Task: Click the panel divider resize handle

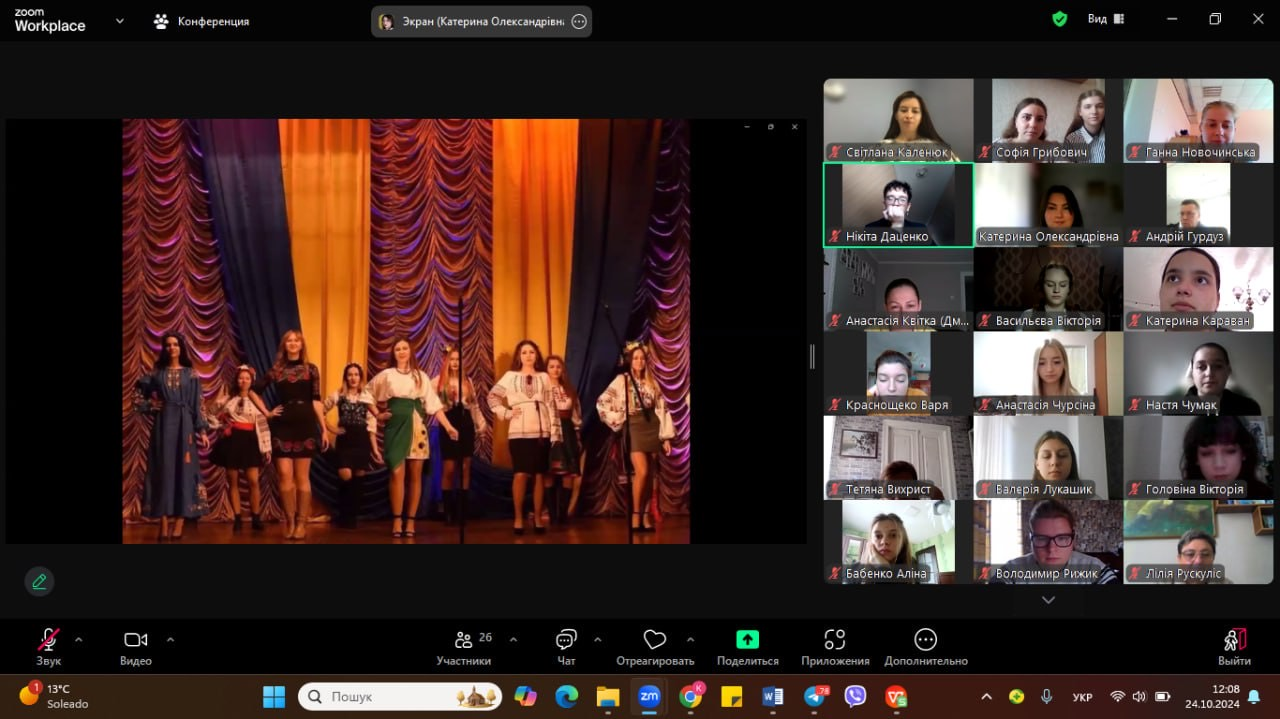Action: click(x=812, y=356)
